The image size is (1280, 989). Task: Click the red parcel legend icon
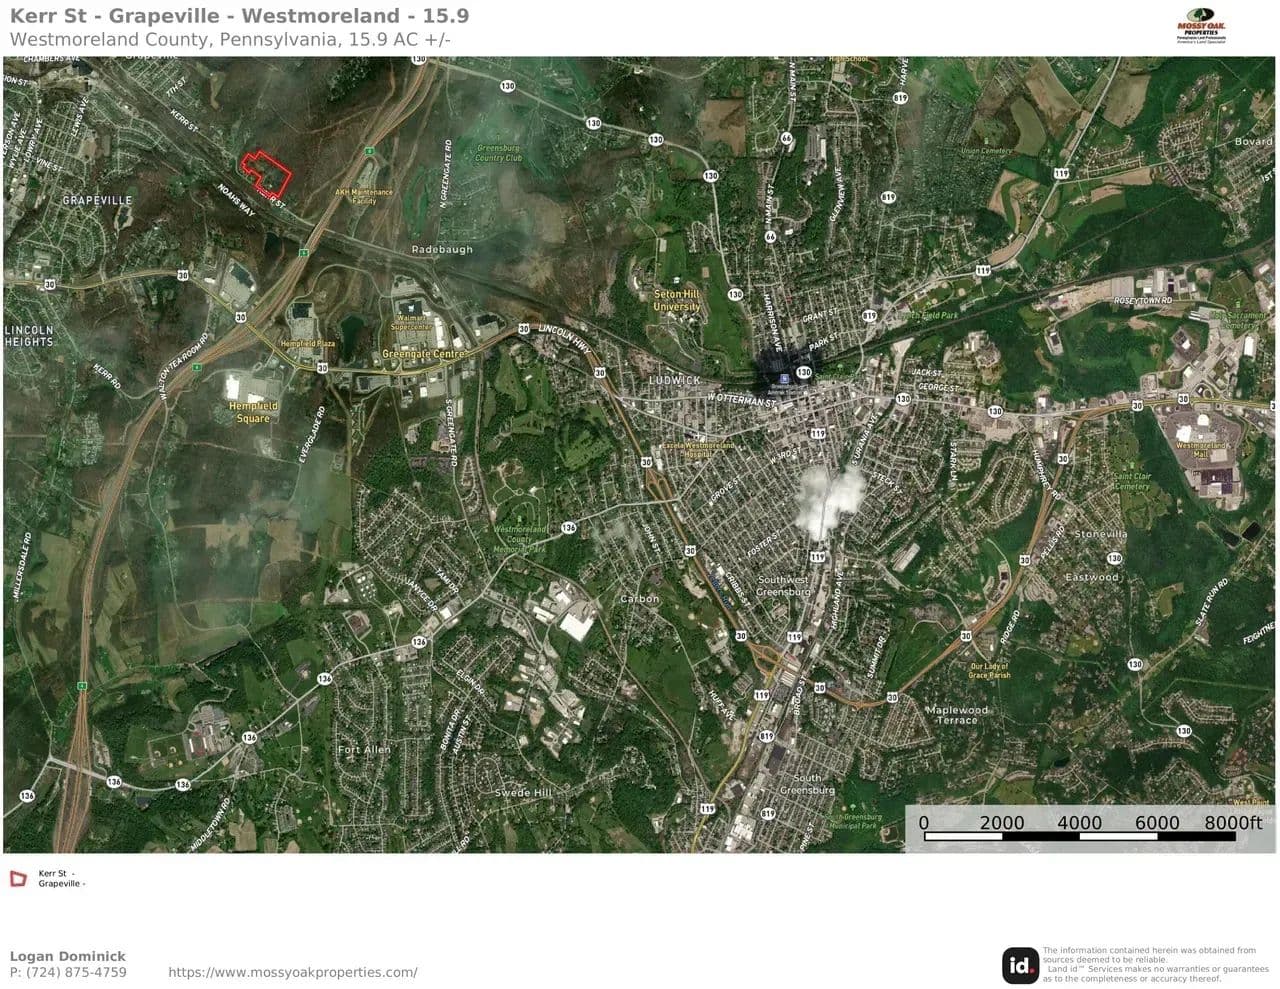(x=19, y=878)
